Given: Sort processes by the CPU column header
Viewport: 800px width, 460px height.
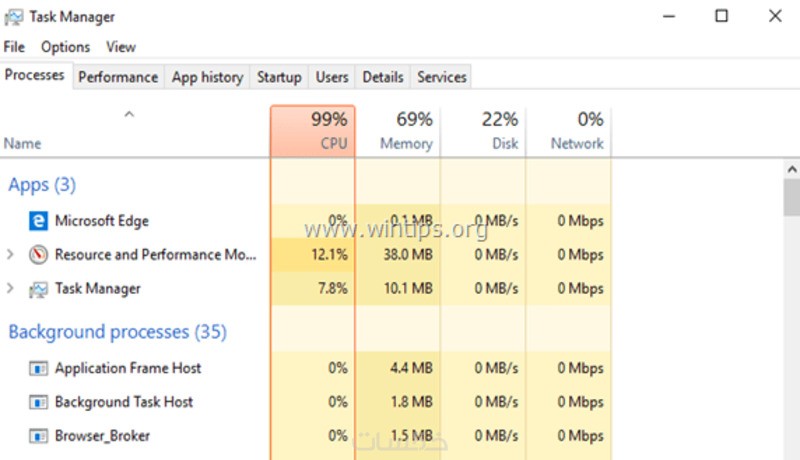Looking at the screenshot, I should [x=313, y=131].
